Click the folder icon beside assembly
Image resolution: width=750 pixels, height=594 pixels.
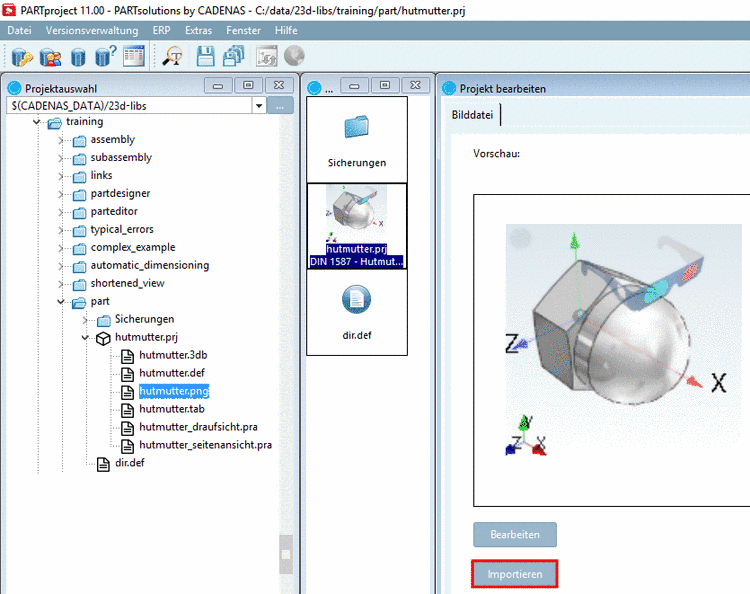[79, 141]
